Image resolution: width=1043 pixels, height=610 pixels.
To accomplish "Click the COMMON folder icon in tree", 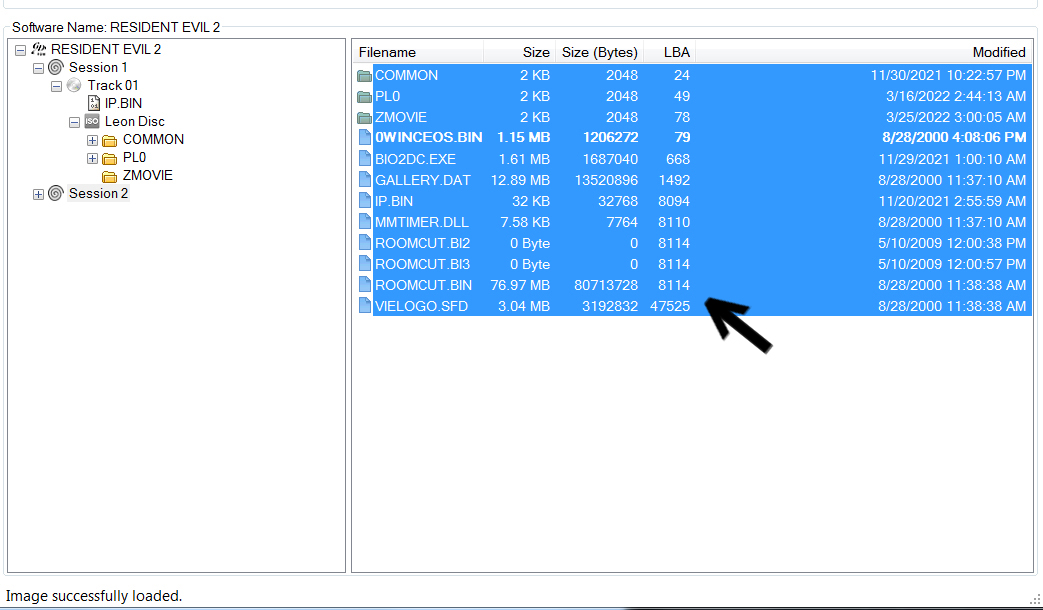I will 110,140.
